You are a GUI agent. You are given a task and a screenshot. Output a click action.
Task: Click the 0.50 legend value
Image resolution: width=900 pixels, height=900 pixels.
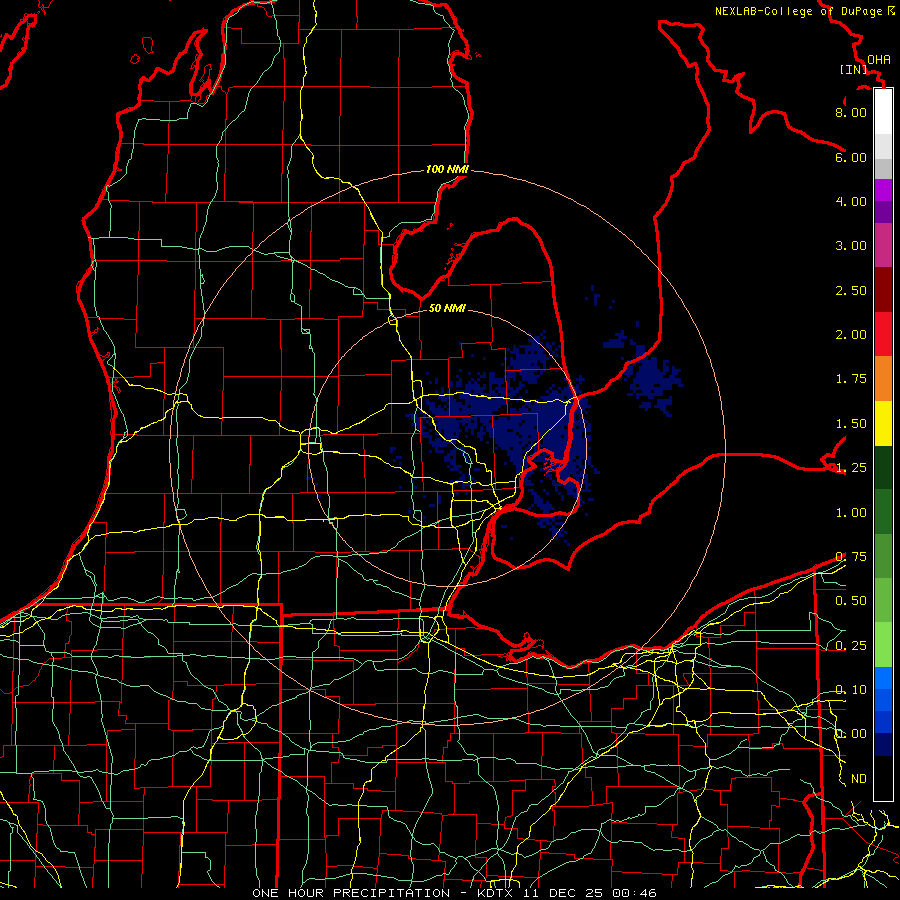(x=851, y=601)
